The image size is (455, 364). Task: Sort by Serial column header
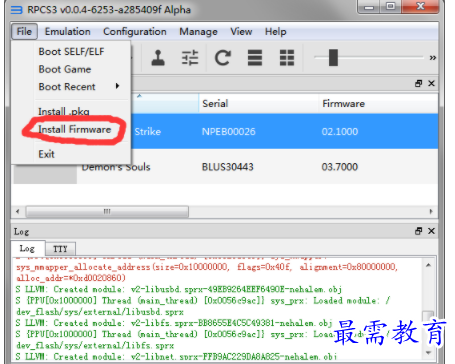pyautogui.click(x=258, y=103)
